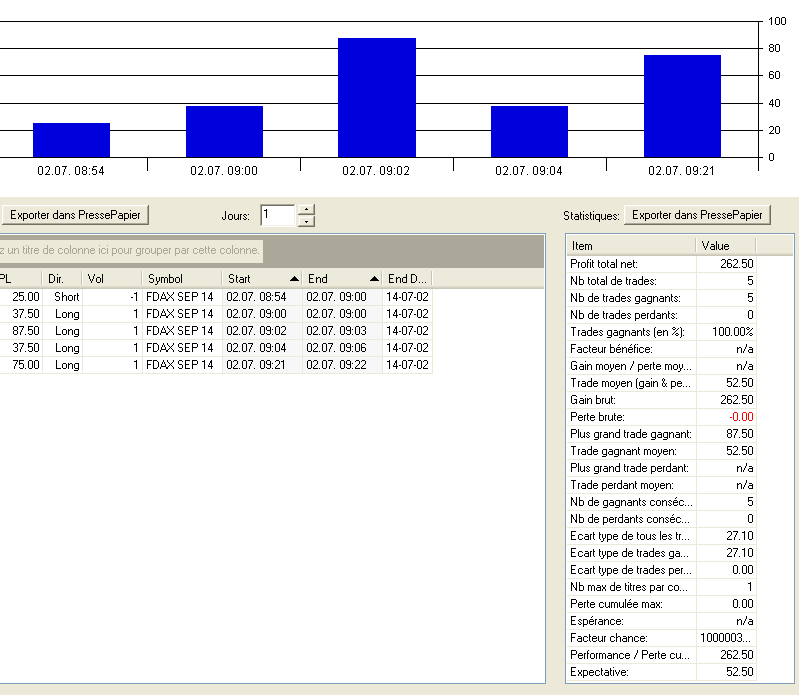The width and height of the screenshot is (799, 695).
Task: Click the End D... column header
Action: pyautogui.click(x=407, y=279)
